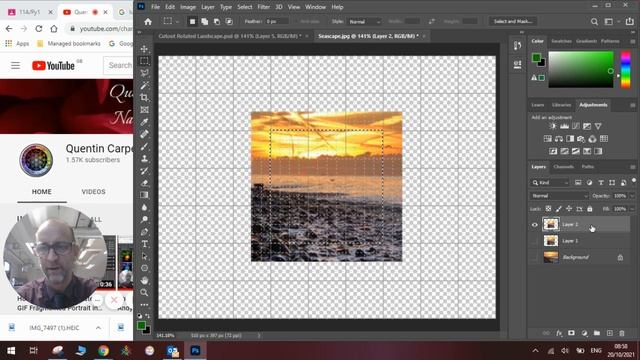Select the Brush tool
Image resolution: width=640 pixels, height=360 pixels.
coord(144,146)
